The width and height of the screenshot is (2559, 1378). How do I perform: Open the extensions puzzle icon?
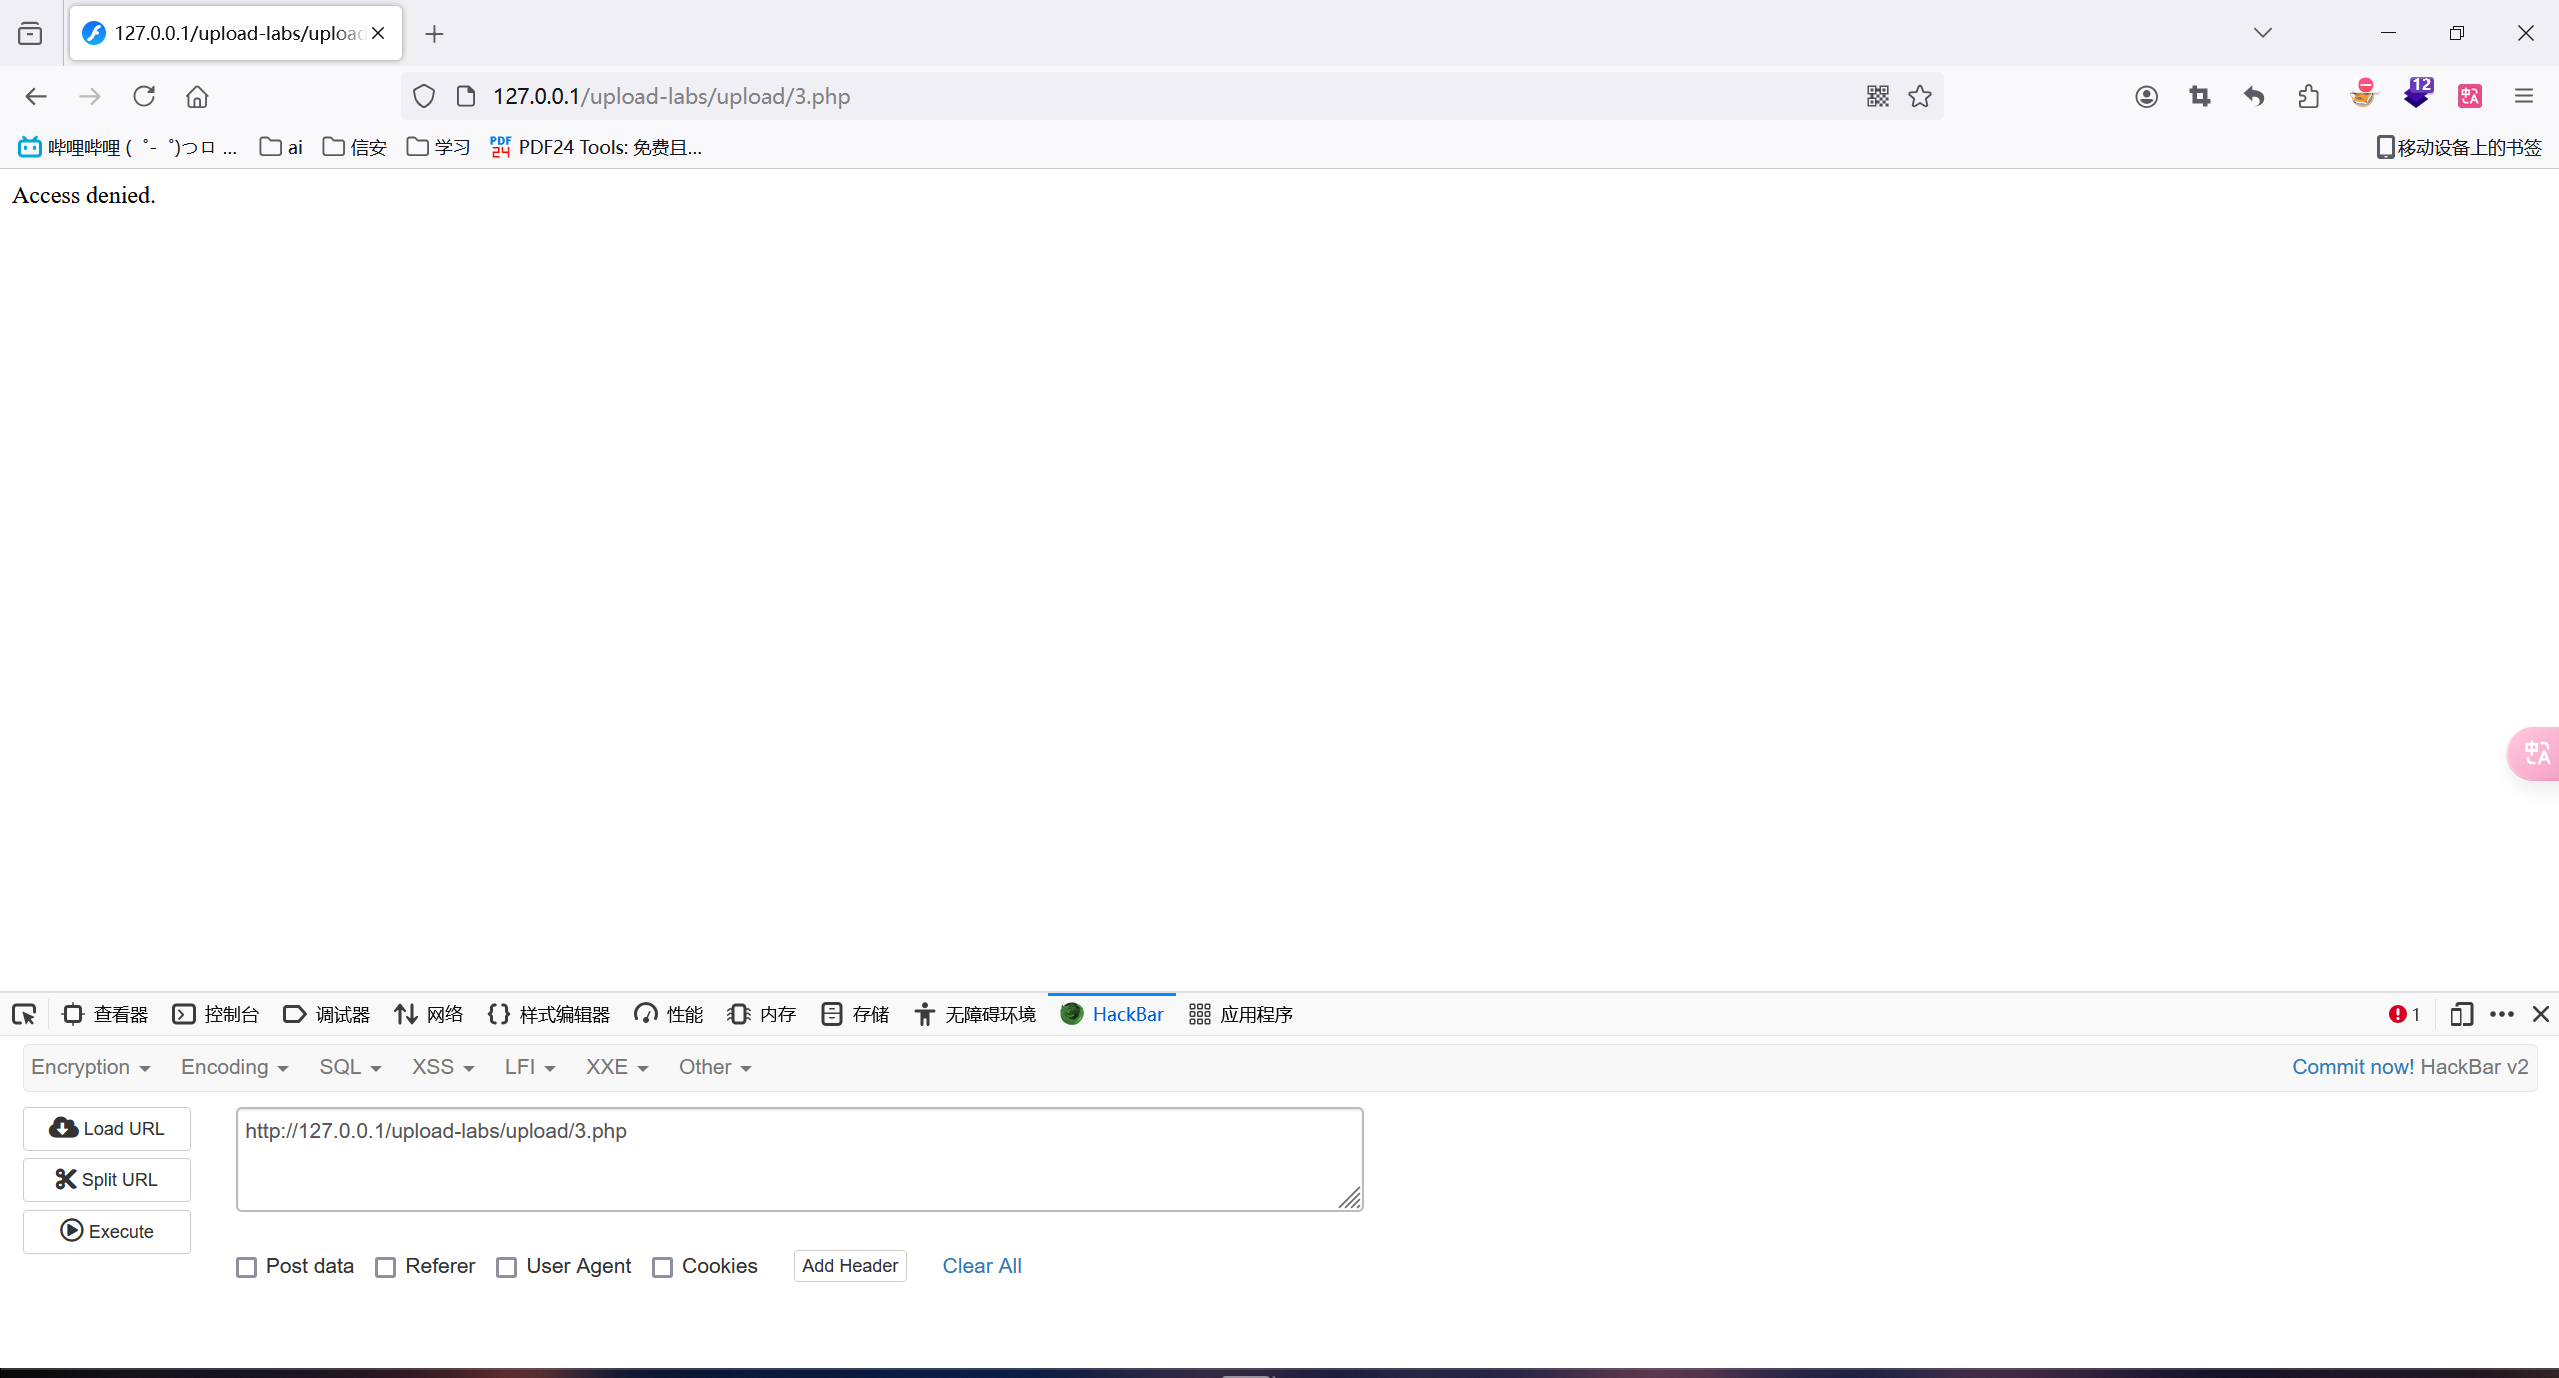2308,96
